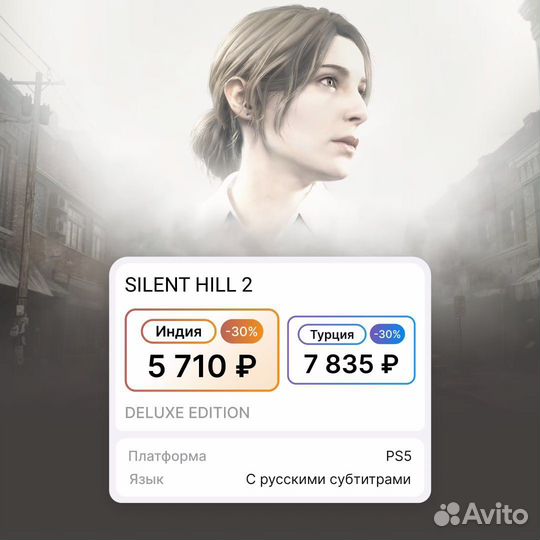Click the orange -30% discount badge
This screenshot has width=540, height=540.
click(242, 331)
